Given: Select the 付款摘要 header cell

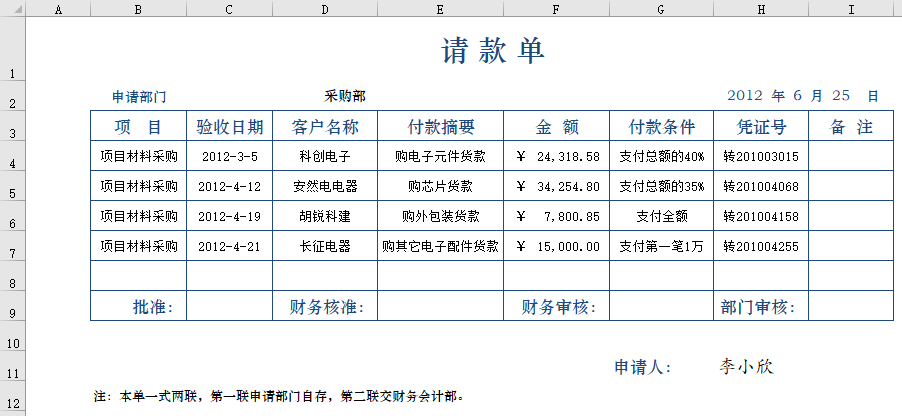Looking at the screenshot, I should (440, 127).
